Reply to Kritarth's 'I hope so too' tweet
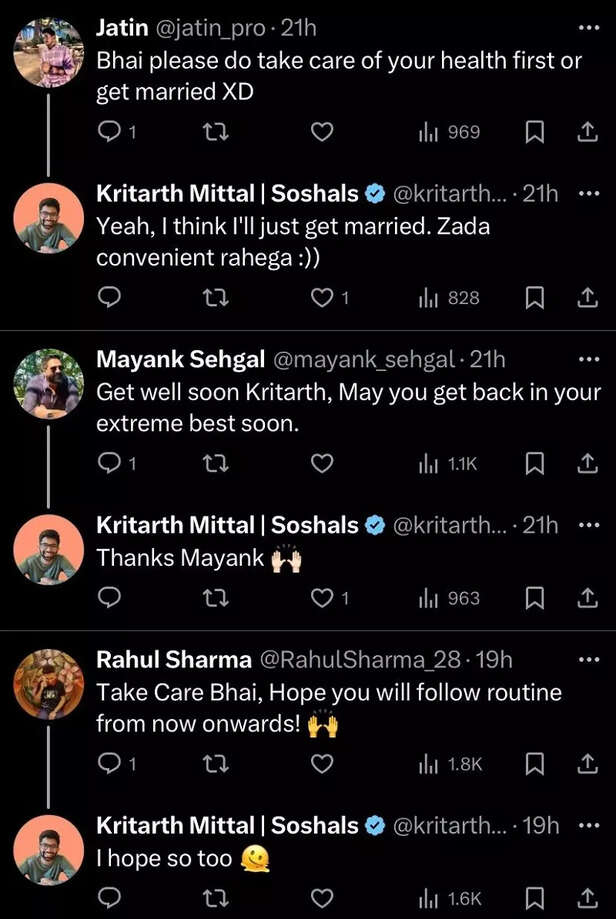The image size is (616, 919). click(x=109, y=897)
